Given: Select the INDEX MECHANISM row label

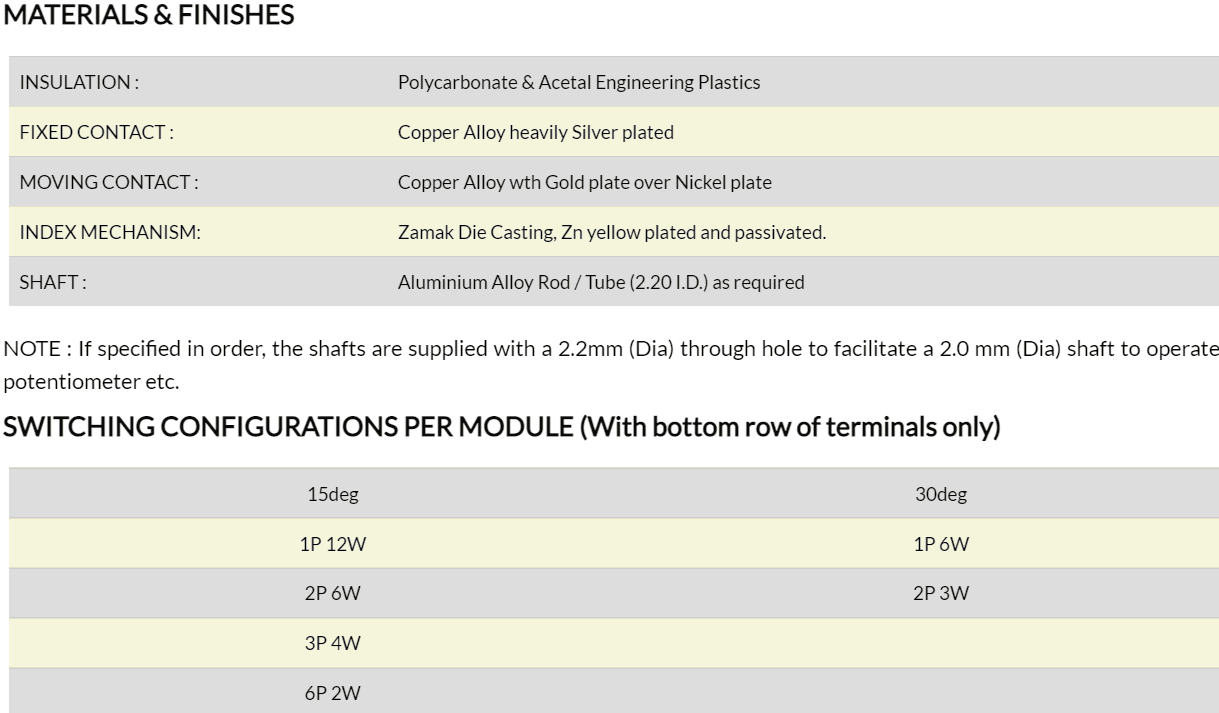Looking at the screenshot, I should point(110,232).
